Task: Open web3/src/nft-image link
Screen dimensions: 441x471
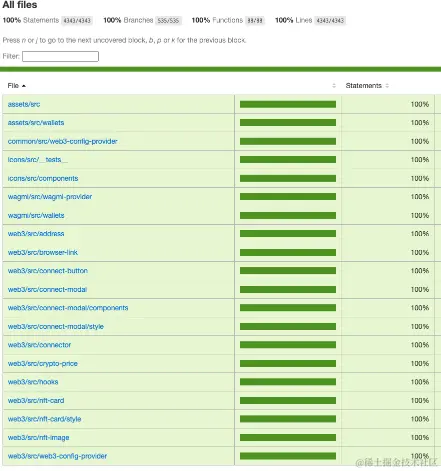Action: pos(38,437)
